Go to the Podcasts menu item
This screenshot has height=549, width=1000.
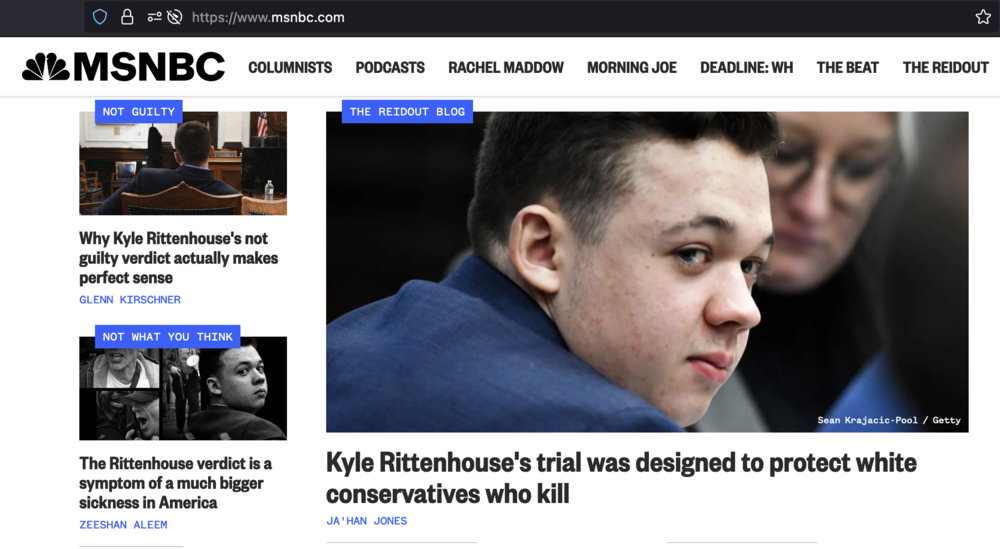[x=390, y=68]
